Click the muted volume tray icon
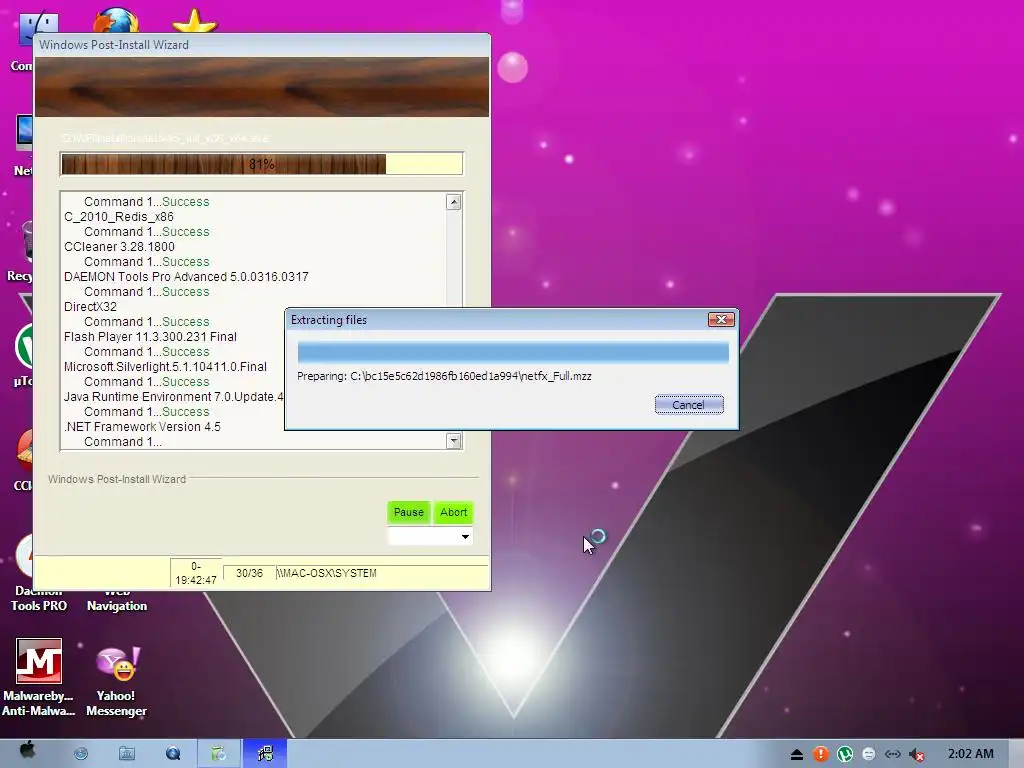The width and height of the screenshot is (1024, 768). (x=917, y=755)
